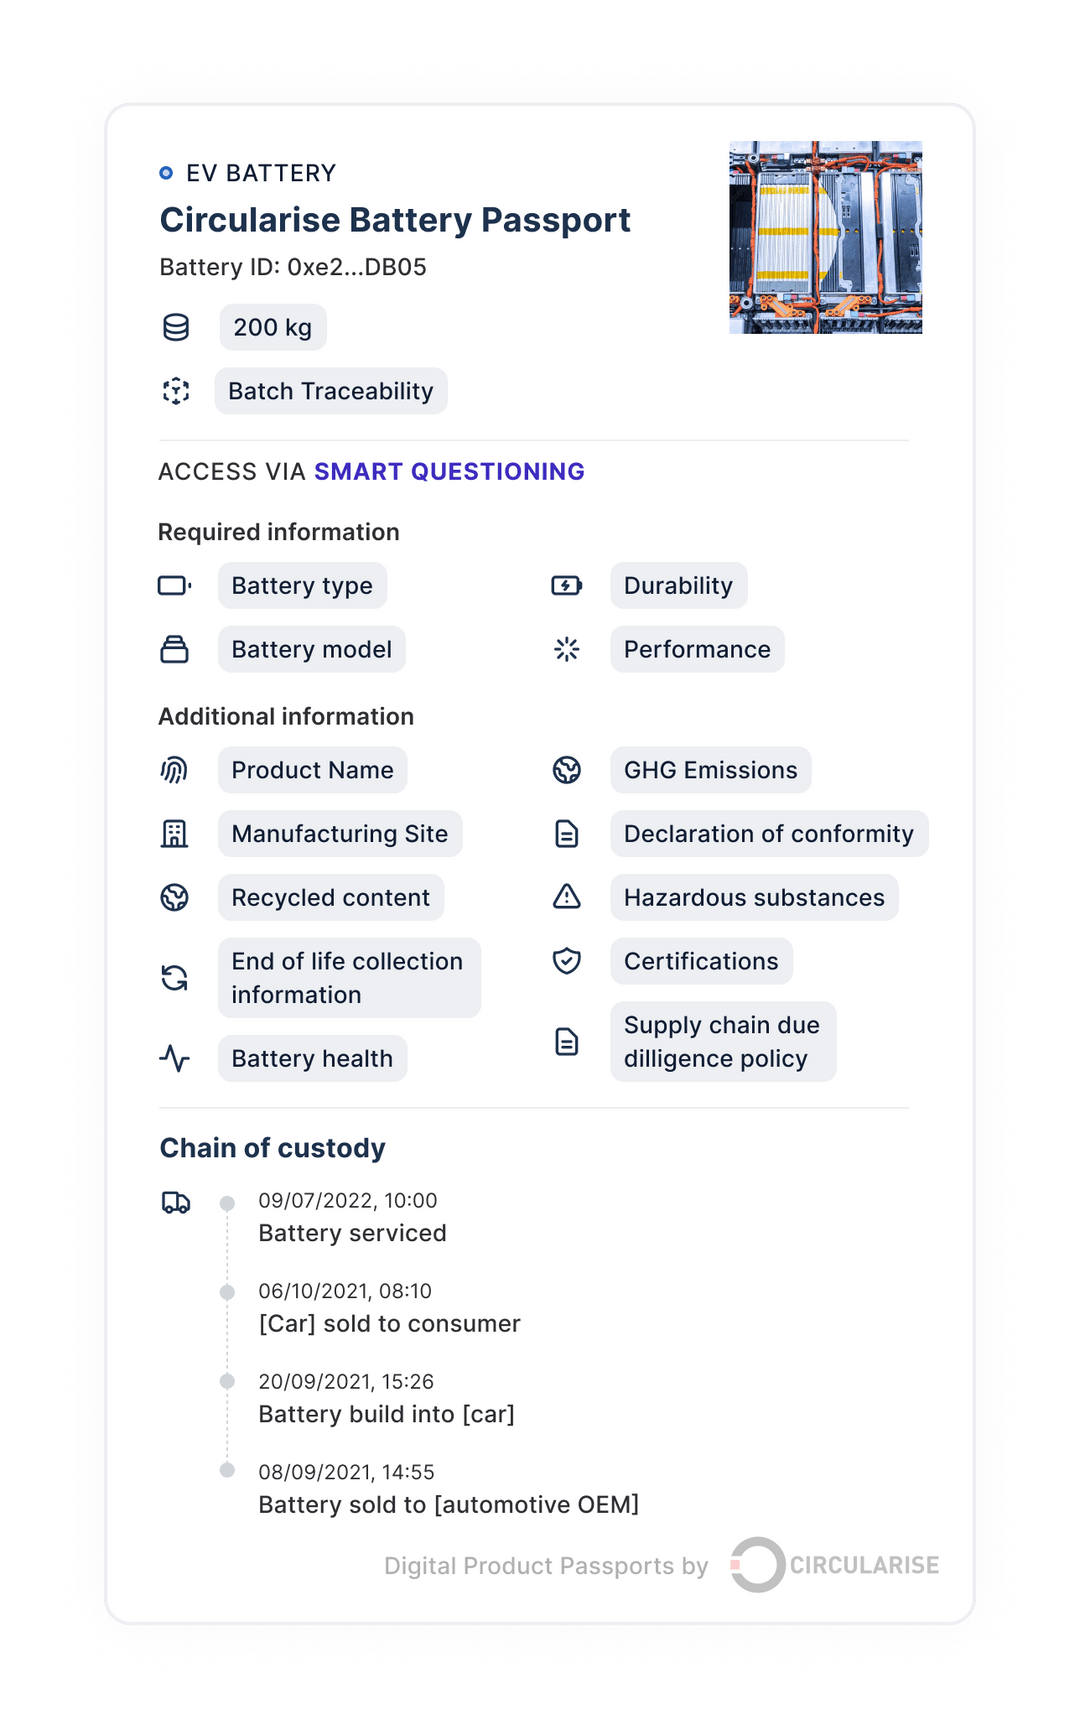
Task: Select the battery model icon
Action: tap(176, 649)
